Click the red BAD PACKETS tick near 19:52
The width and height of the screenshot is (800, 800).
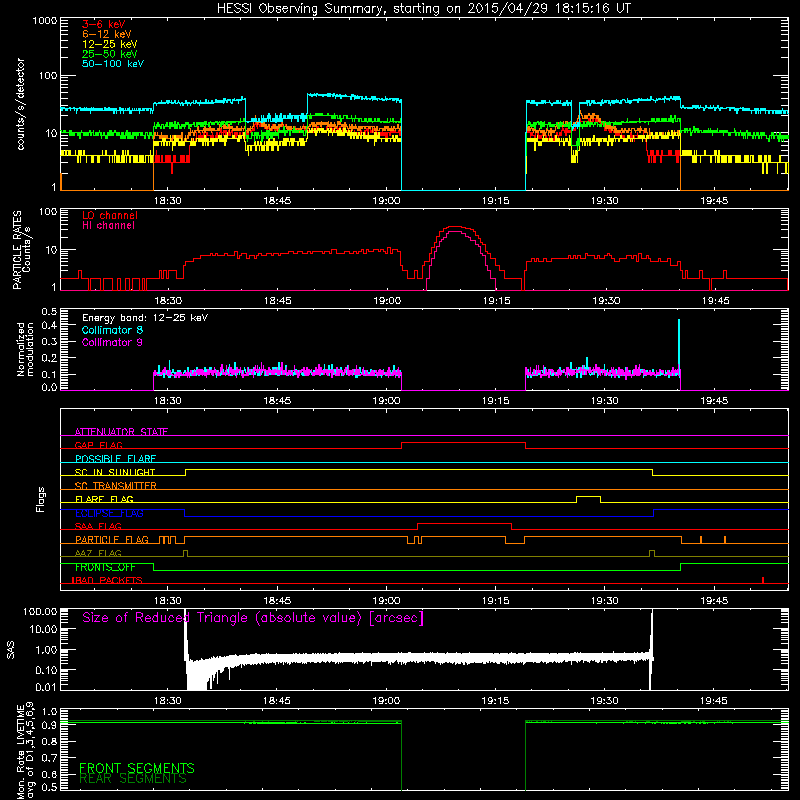763,580
